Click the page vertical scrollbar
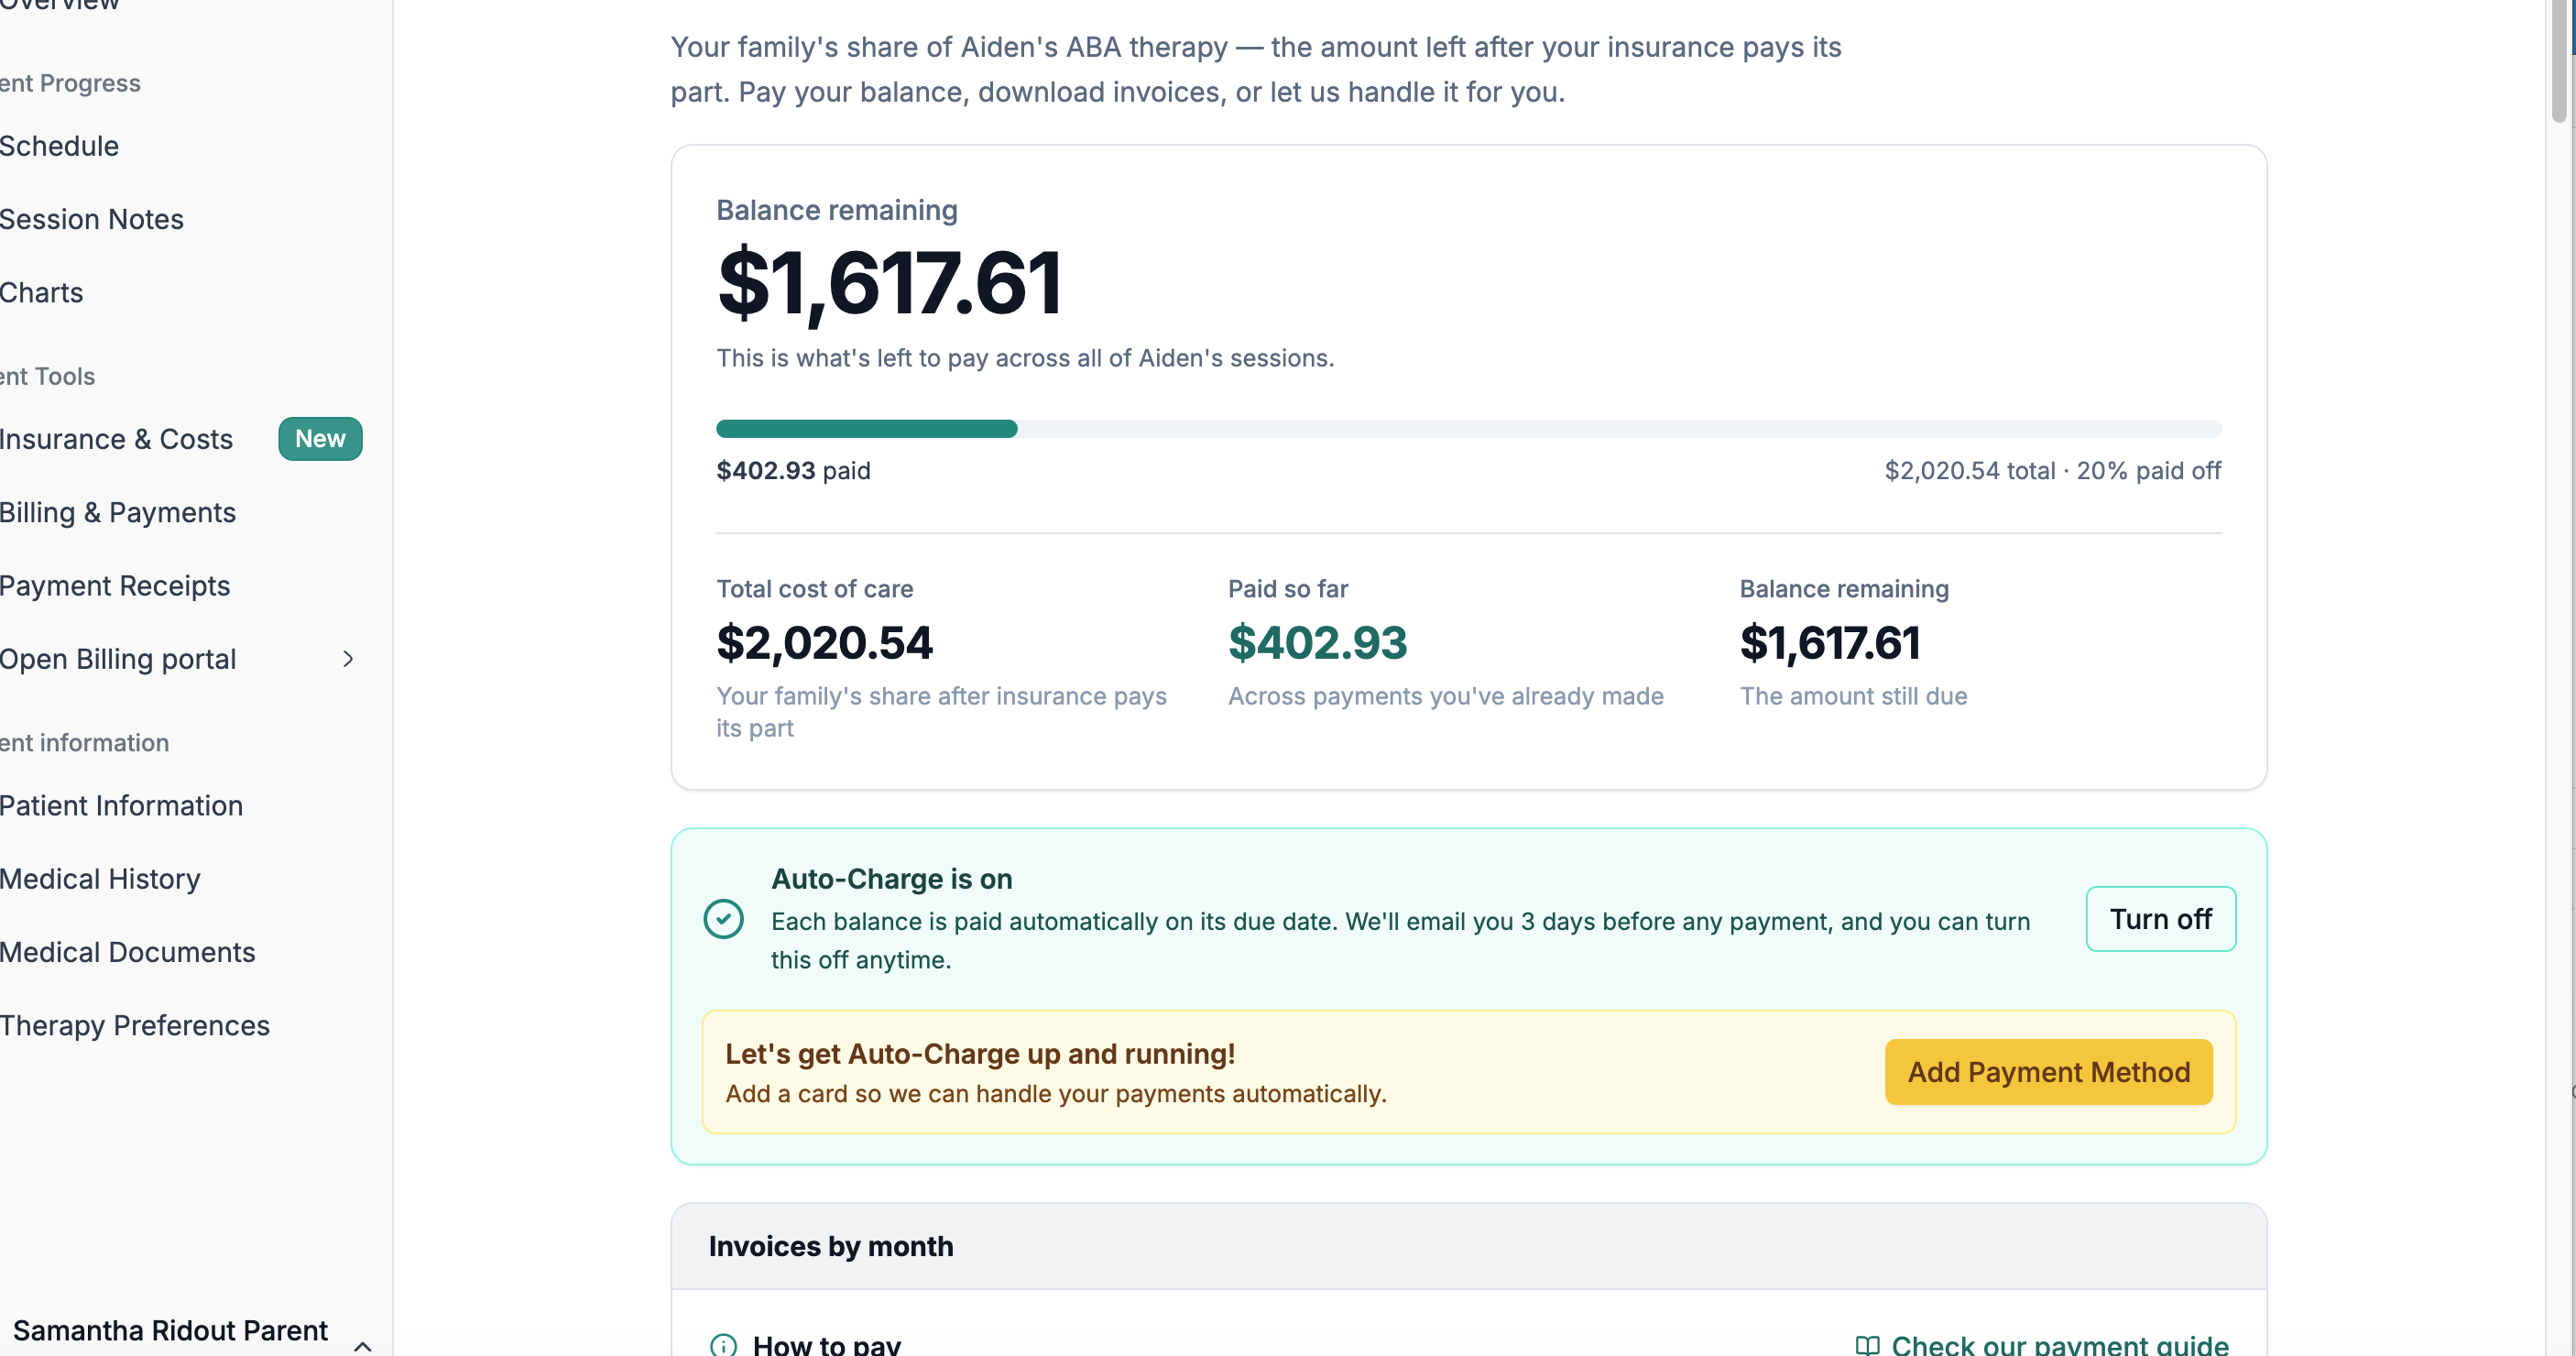 point(2560,678)
